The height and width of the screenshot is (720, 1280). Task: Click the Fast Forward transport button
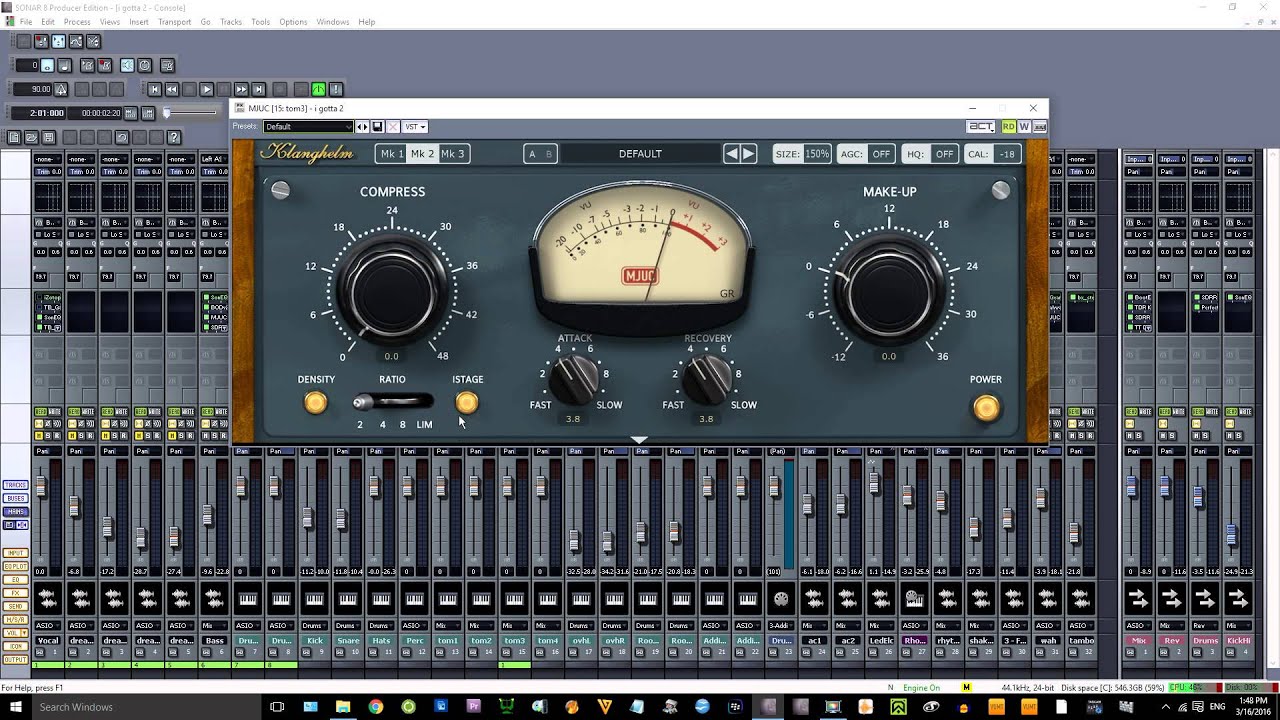click(x=241, y=89)
